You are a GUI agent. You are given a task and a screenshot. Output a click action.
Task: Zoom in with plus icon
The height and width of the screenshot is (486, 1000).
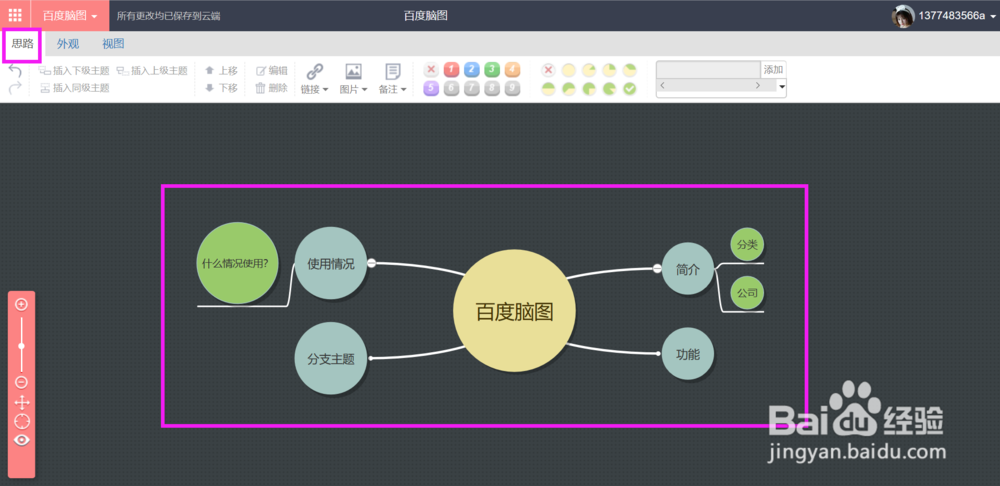tap(21, 305)
